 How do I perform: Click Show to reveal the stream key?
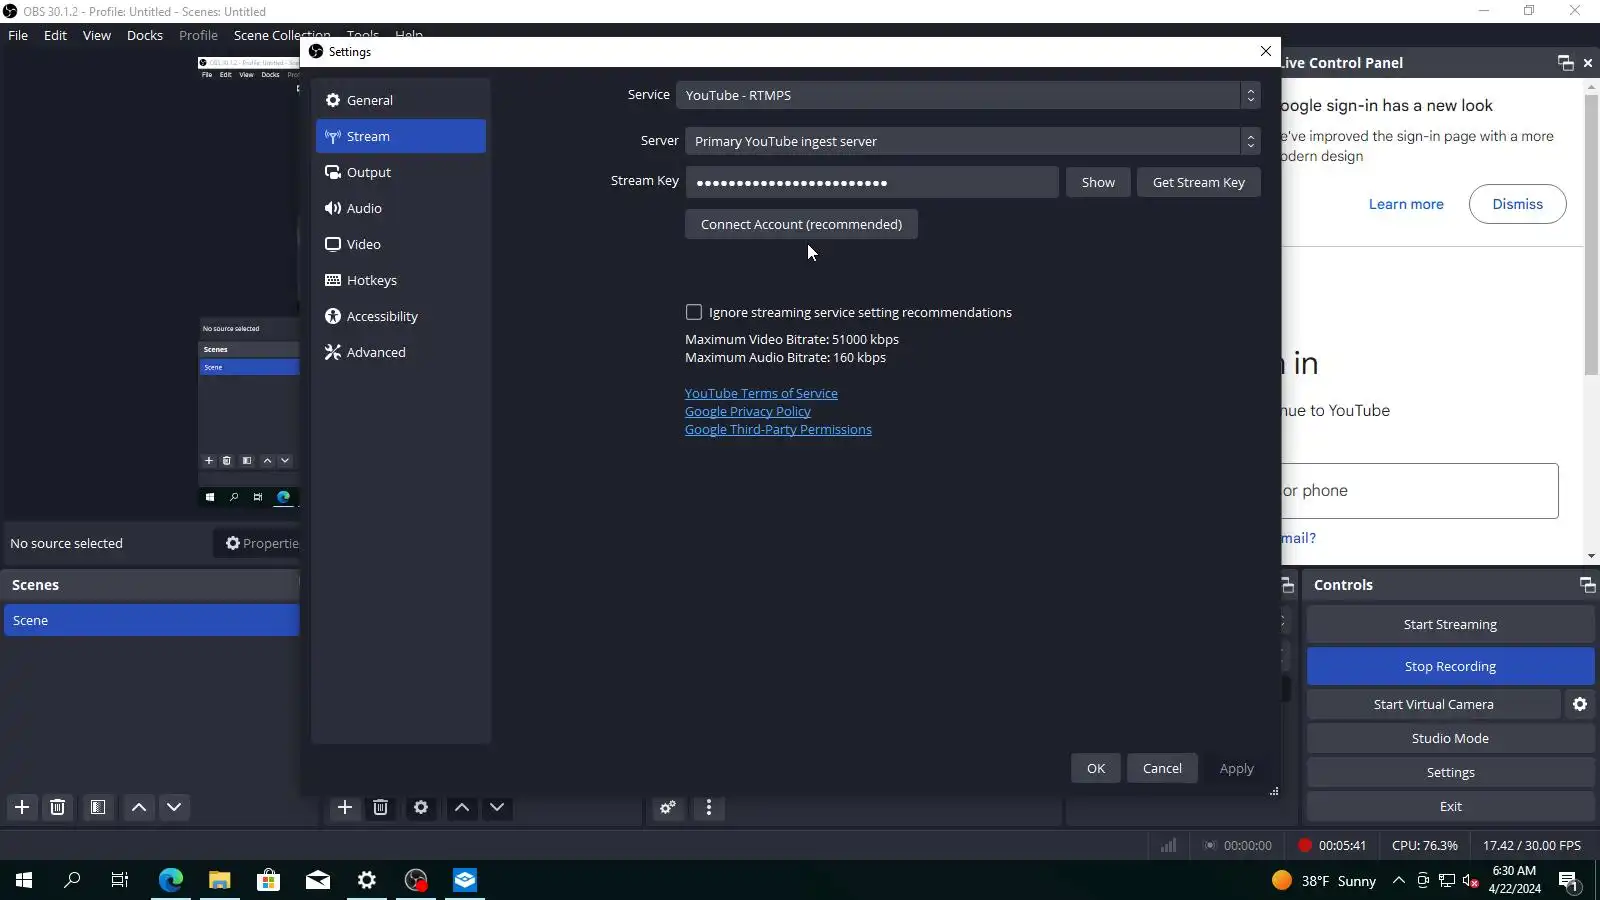(1098, 182)
